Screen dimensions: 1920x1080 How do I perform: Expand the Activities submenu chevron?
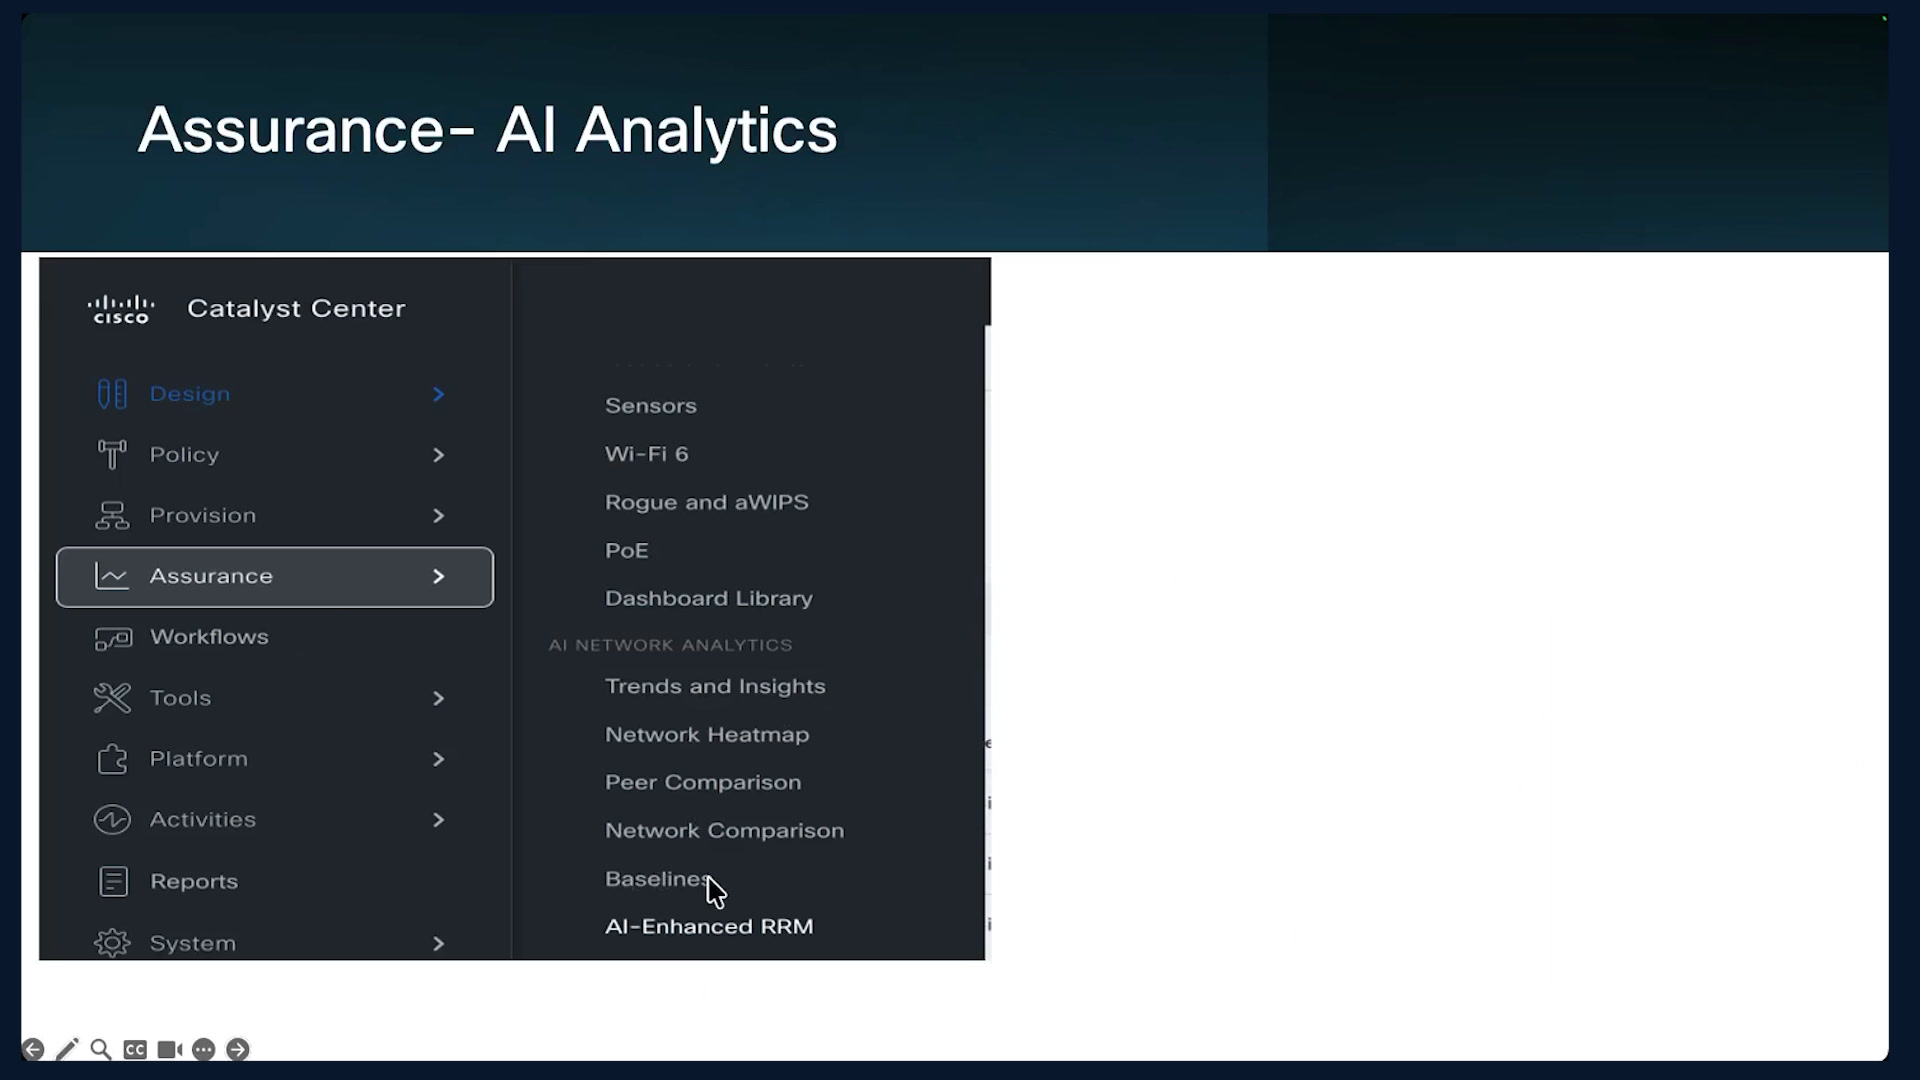point(438,820)
